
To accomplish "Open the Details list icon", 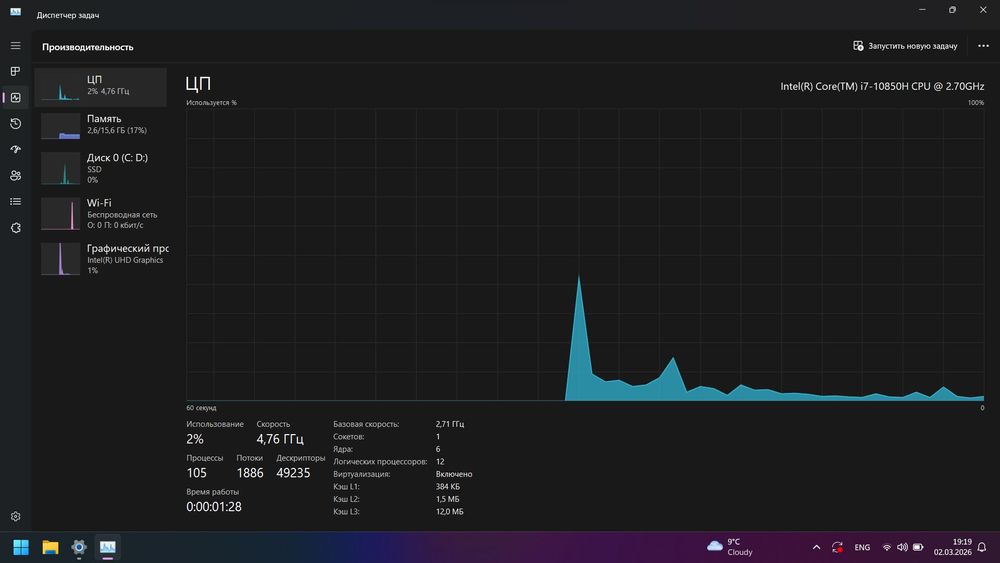I will (x=15, y=201).
